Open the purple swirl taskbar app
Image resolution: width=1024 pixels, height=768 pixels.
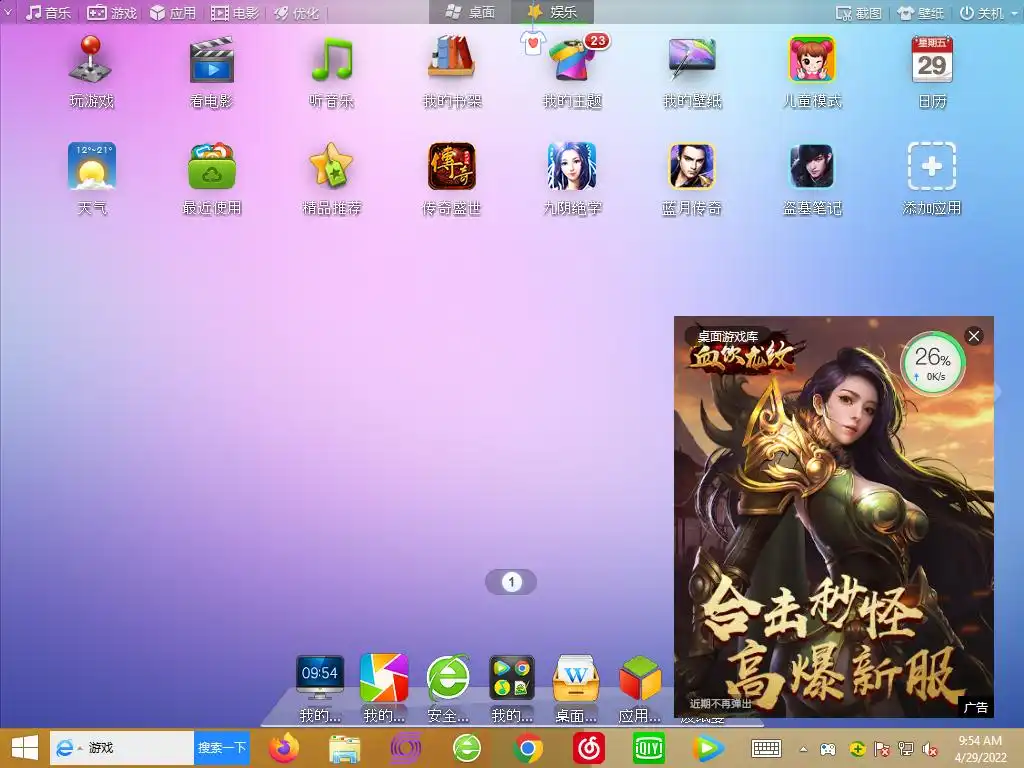coord(405,748)
